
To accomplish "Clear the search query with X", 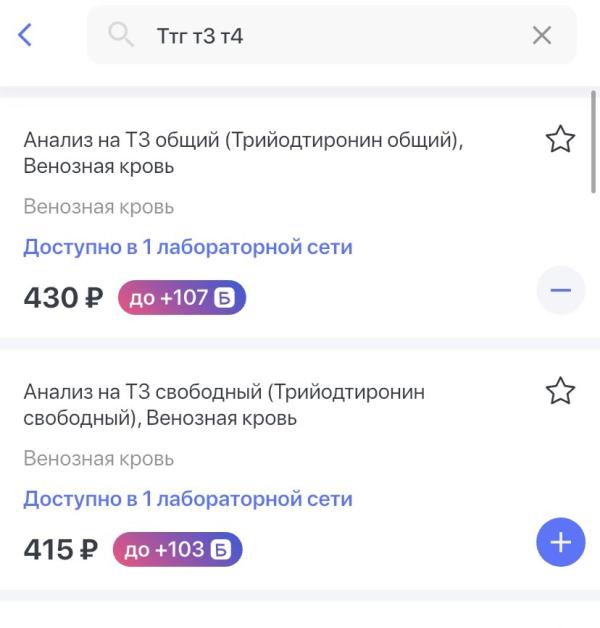I will [x=541, y=36].
